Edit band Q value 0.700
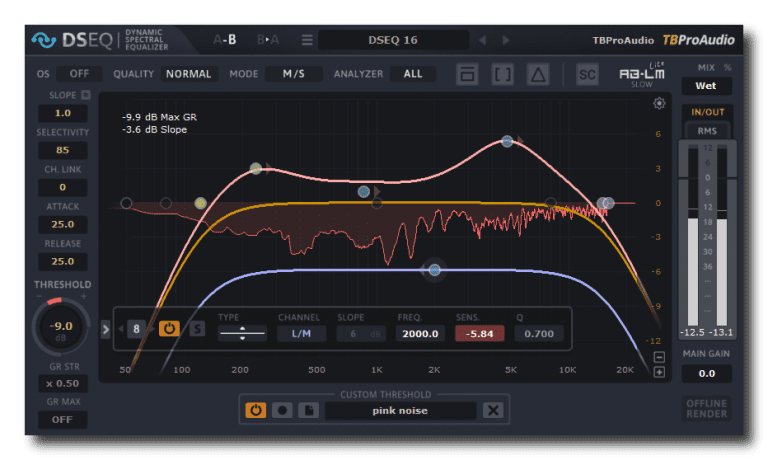Image resolution: width=768 pixels, height=460 pixels. pos(539,334)
